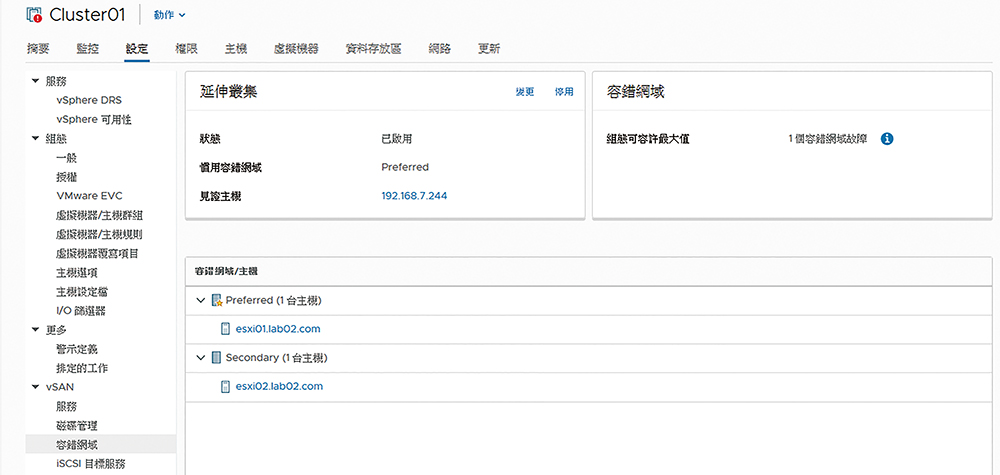Select 磁碟管理 under vSAN
This screenshot has height=475, width=1000.
tap(76, 425)
